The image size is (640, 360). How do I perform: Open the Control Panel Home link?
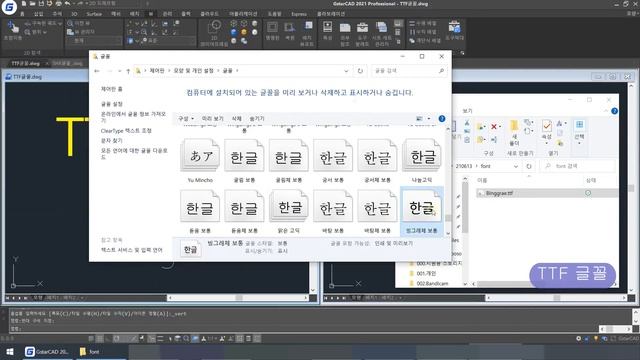pos(112,89)
